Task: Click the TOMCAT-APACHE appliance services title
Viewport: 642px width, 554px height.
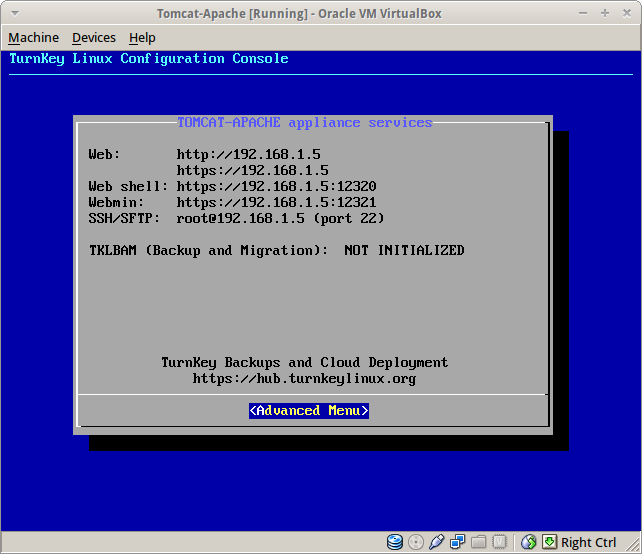Action: click(305, 122)
